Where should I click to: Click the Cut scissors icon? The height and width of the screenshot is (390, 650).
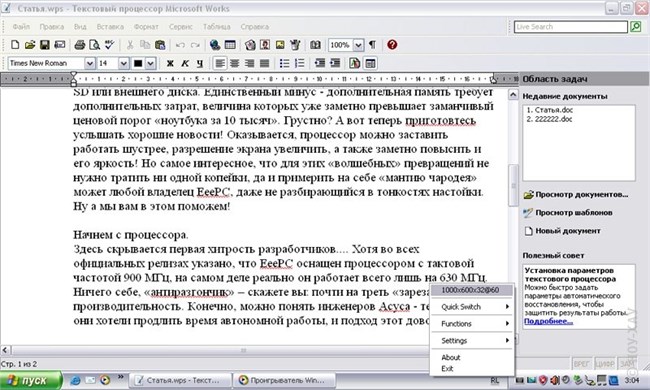click(130, 45)
